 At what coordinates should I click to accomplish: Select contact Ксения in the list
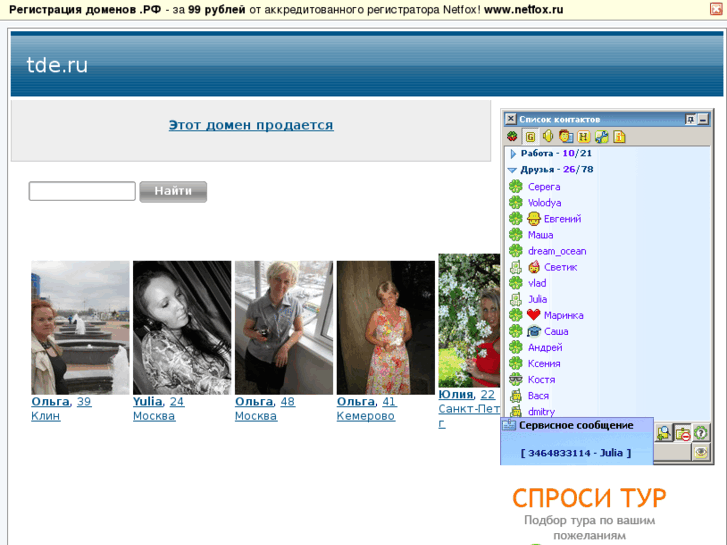tap(544, 364)
